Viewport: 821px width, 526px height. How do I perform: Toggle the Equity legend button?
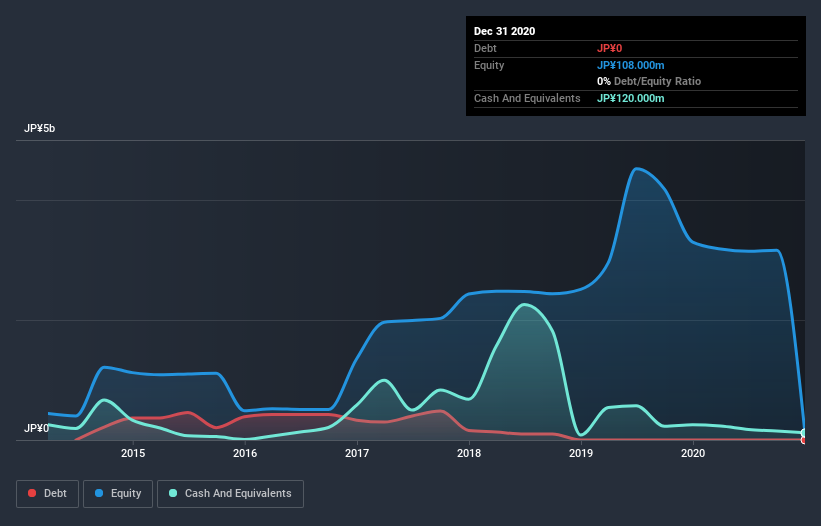(118, 494)
